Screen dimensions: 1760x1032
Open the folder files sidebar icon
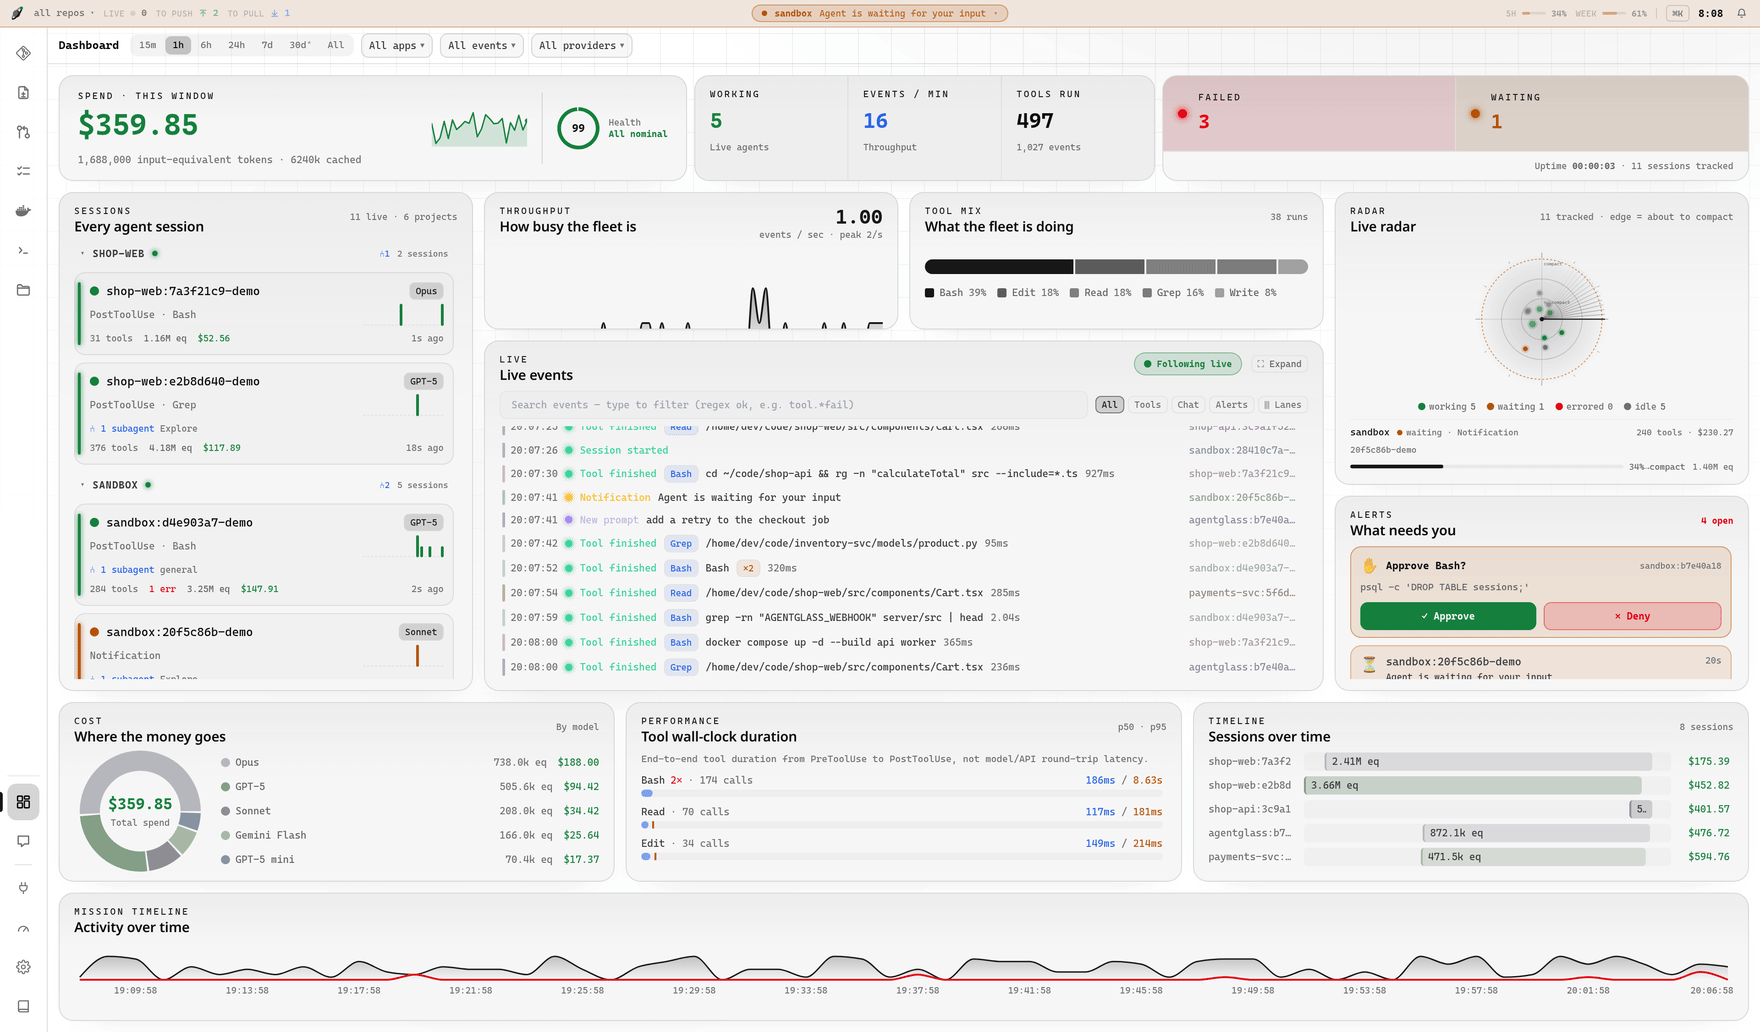tap(23, 290)
